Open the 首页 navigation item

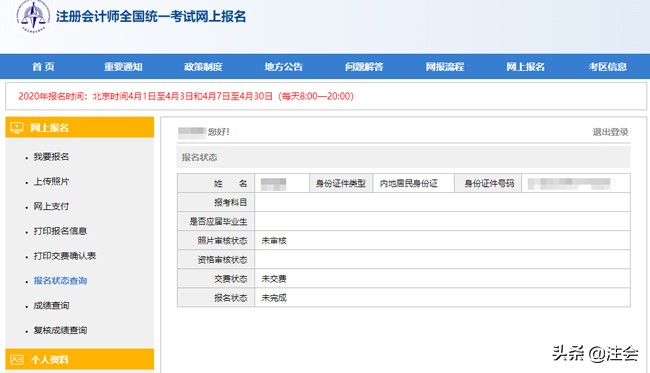[44, 67]
